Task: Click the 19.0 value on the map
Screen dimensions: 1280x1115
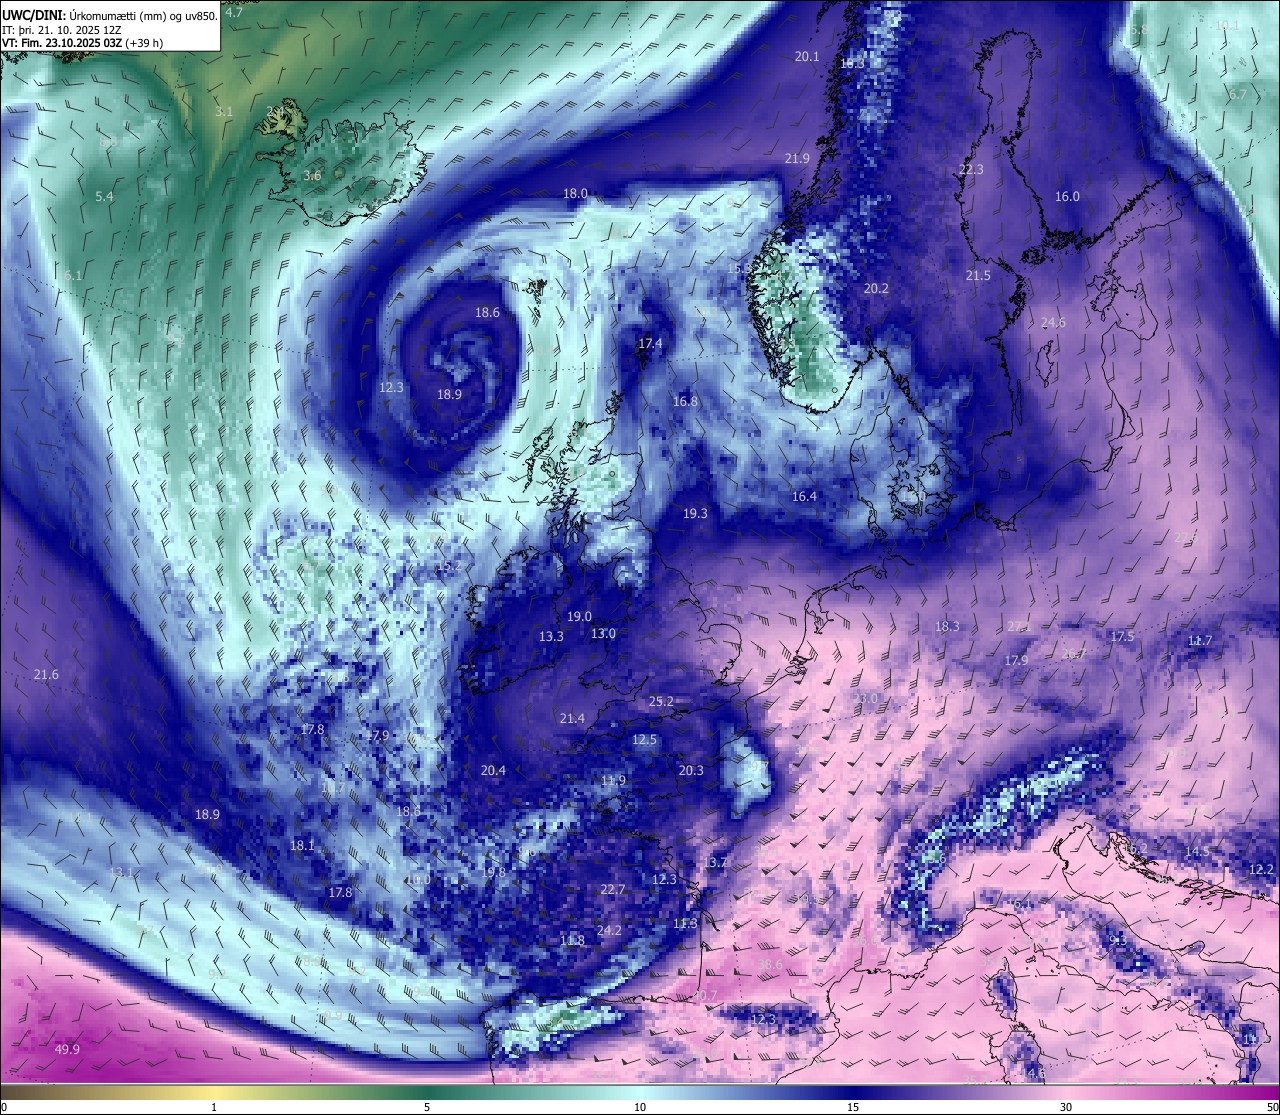Action: pos(579,617)
